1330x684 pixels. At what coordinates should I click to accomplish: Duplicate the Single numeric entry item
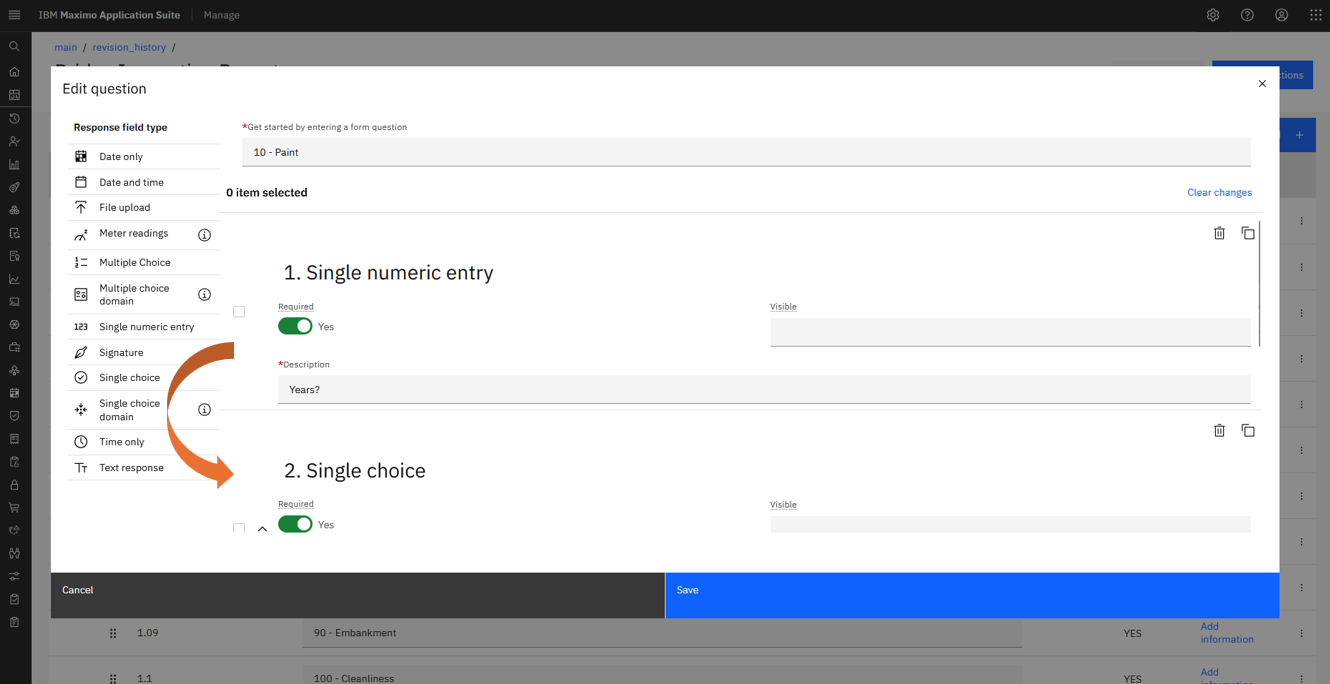pyautogui.click(x=1248, y=233)
